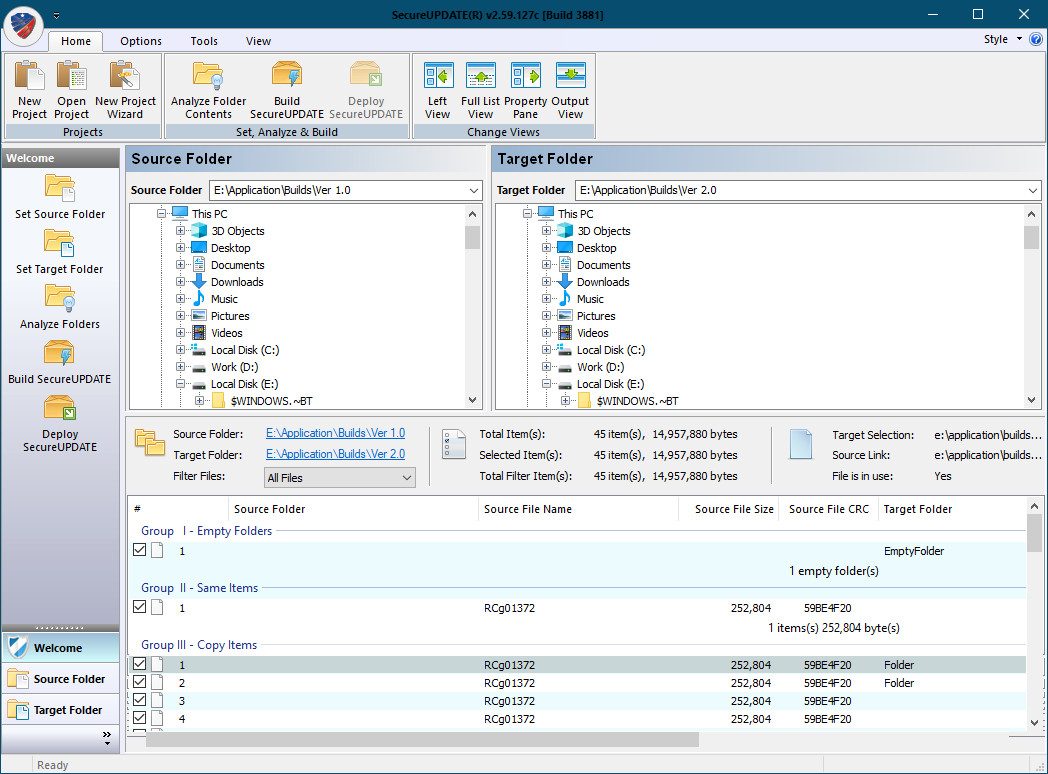Select Local Disk (C:) in Target tree
The width and height of the screenshot is (1048, 774).
[x=610, y=350]
